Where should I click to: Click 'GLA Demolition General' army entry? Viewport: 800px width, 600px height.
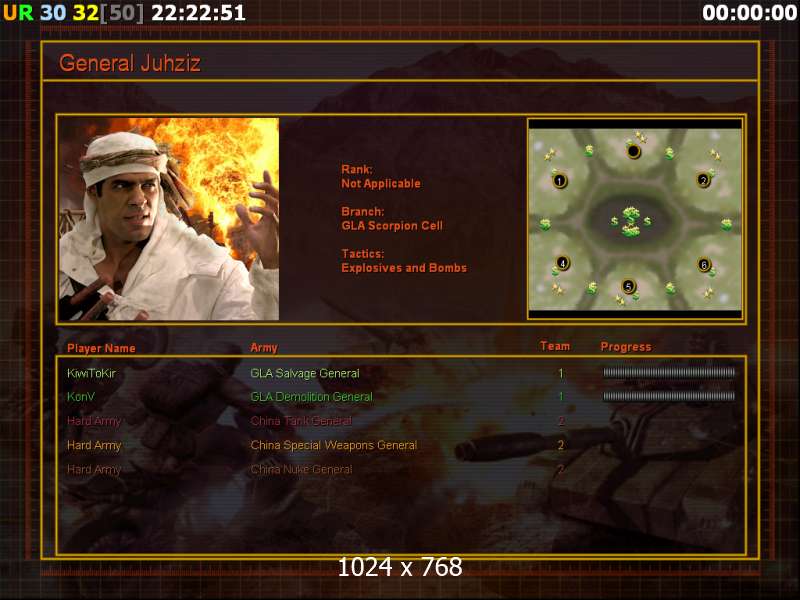(x=311, y=397)
